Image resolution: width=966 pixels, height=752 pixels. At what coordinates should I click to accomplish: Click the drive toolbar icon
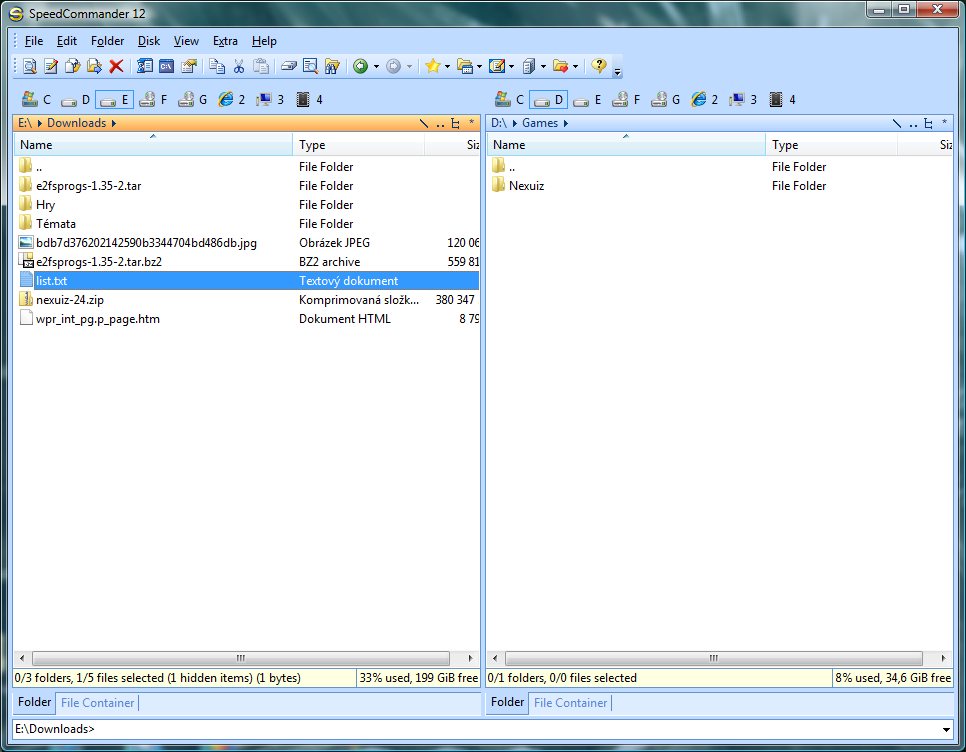pos(289,66)
